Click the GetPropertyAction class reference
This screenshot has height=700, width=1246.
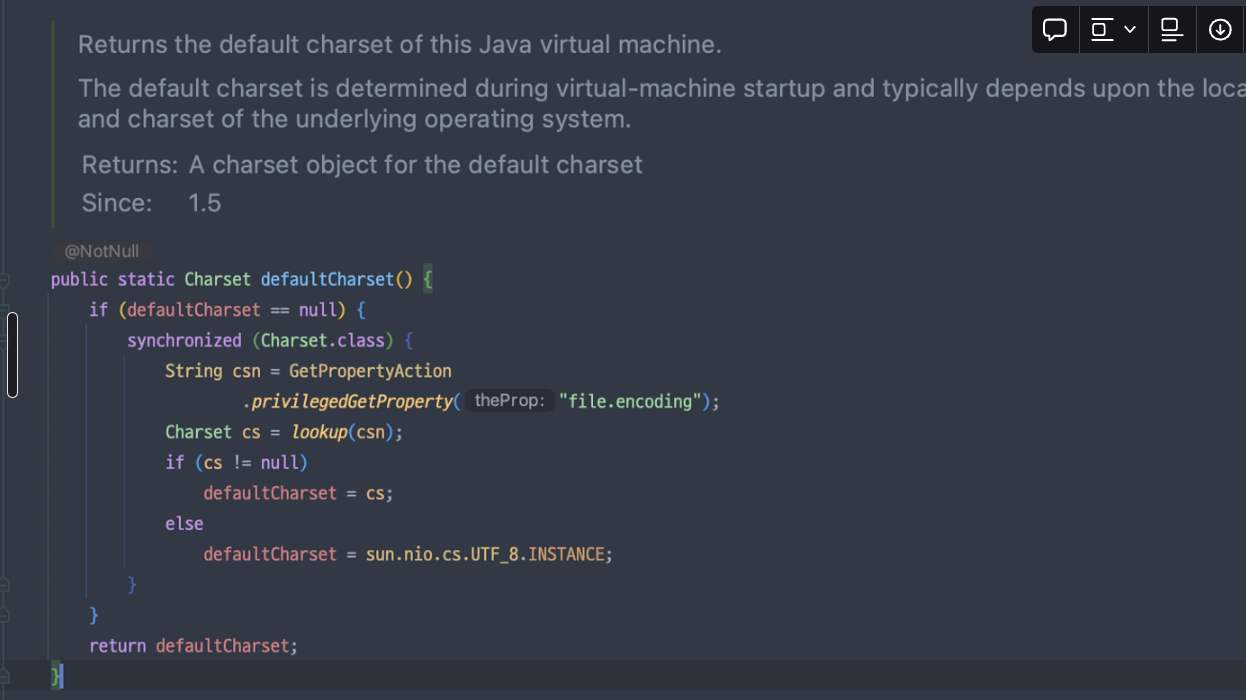tap(370, 371)
